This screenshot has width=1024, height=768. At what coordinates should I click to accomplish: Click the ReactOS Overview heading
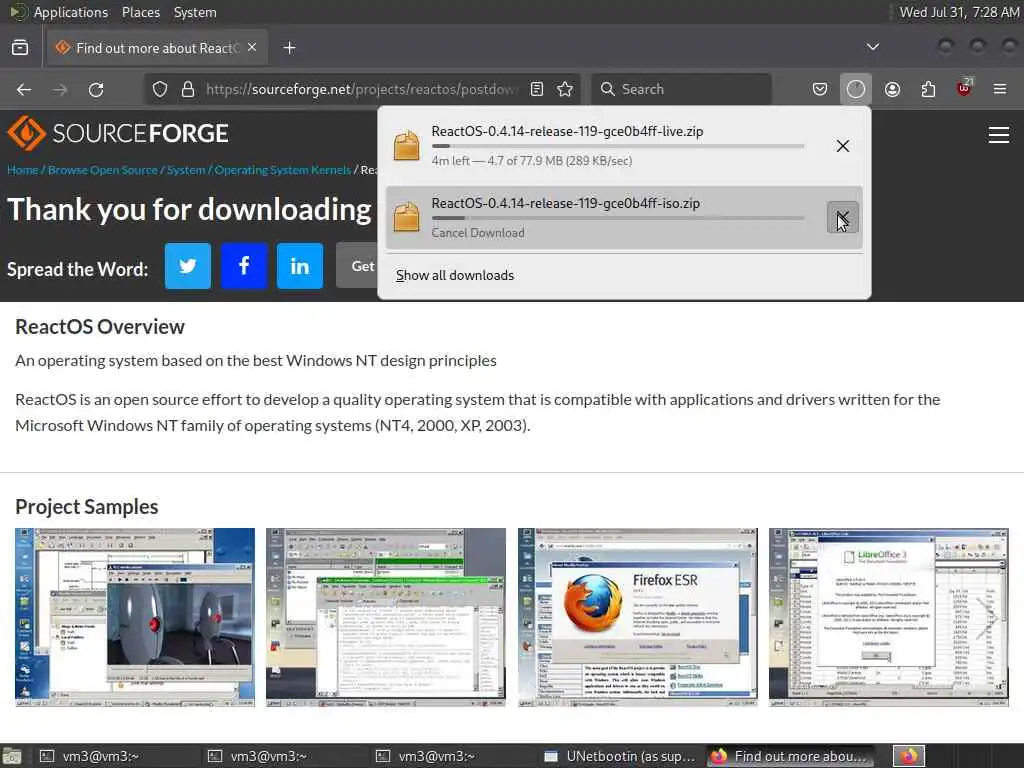(100, 327)
